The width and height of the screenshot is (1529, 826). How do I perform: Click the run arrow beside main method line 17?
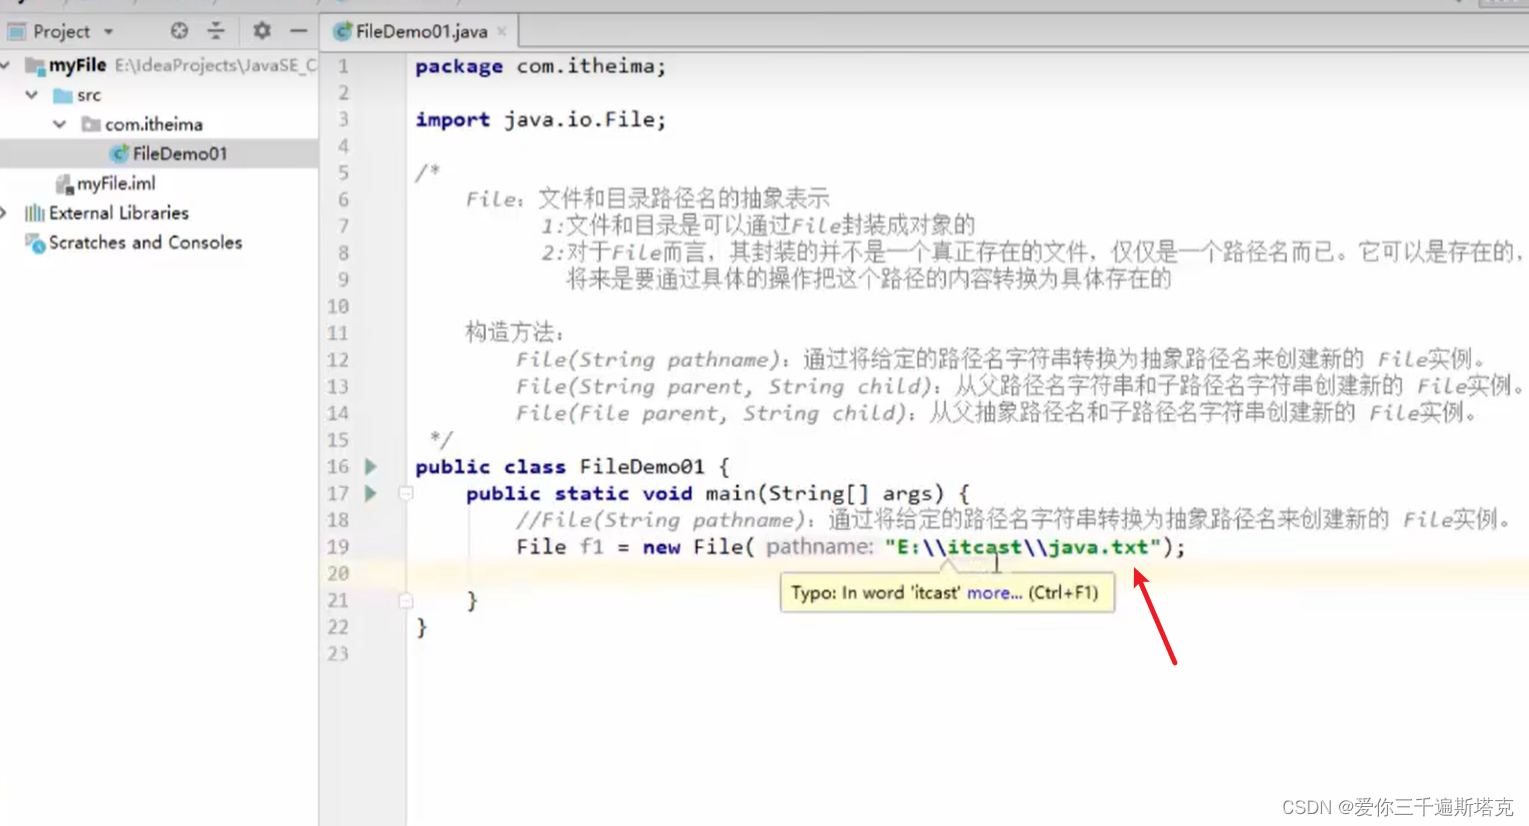(x=370, y=493)
